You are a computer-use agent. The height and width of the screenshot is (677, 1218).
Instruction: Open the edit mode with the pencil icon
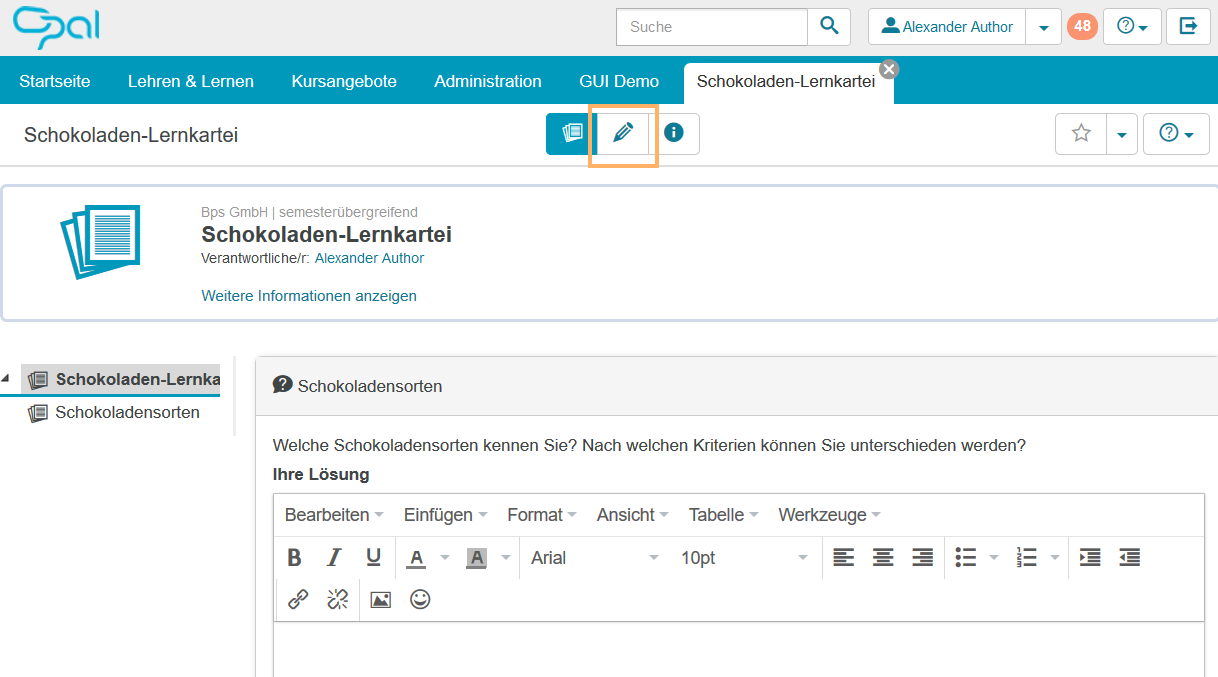click(622, 133)
